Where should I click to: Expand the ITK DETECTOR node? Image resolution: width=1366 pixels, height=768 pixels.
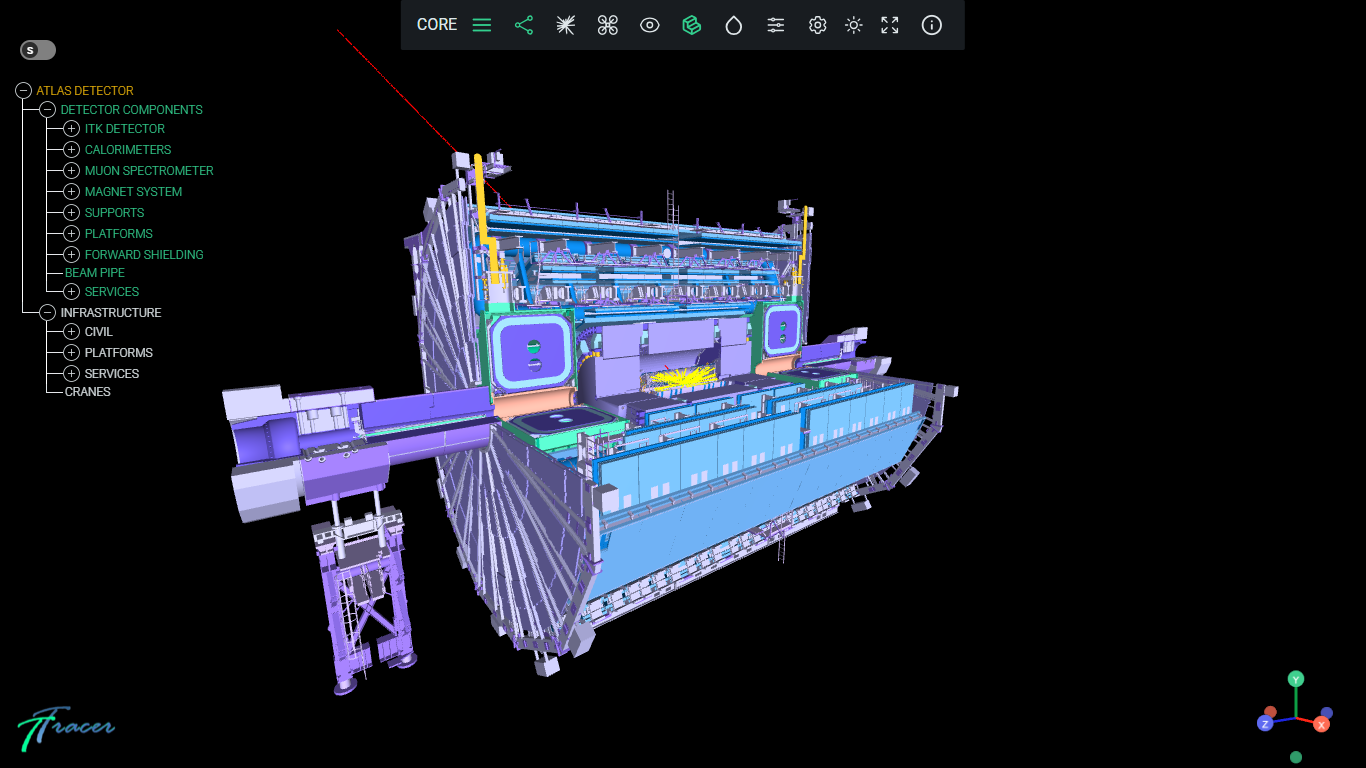tap(71, 129)
